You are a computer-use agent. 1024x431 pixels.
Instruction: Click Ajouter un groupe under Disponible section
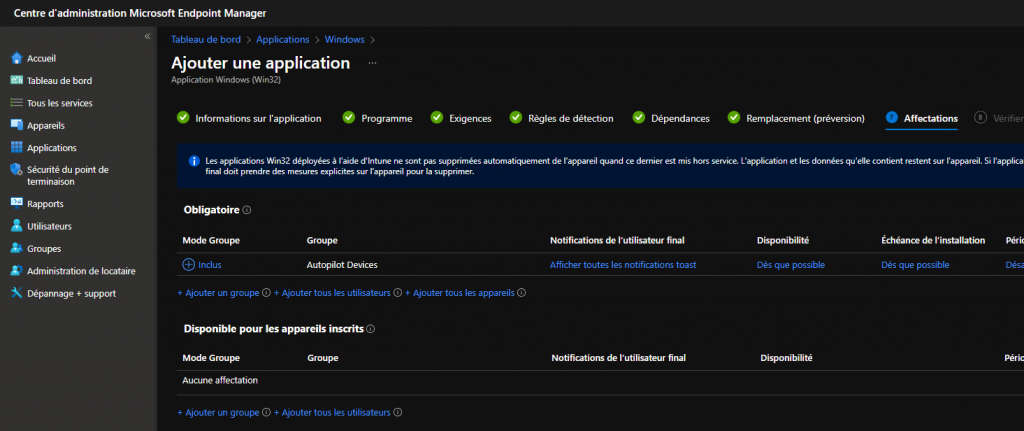click(x=218, y=413)
